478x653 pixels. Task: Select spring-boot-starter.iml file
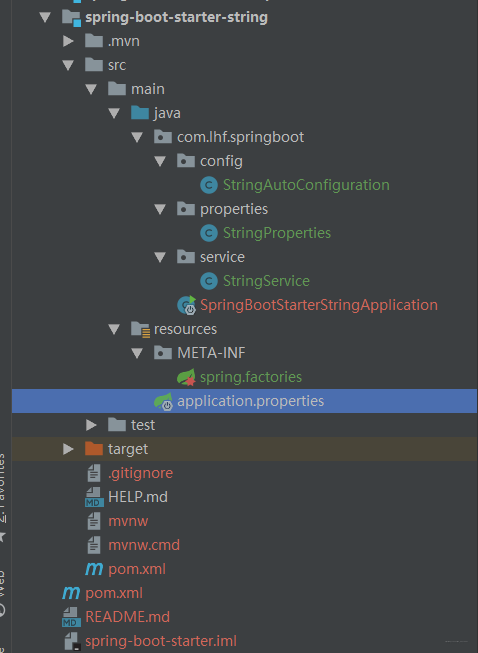tap(161, 641)
